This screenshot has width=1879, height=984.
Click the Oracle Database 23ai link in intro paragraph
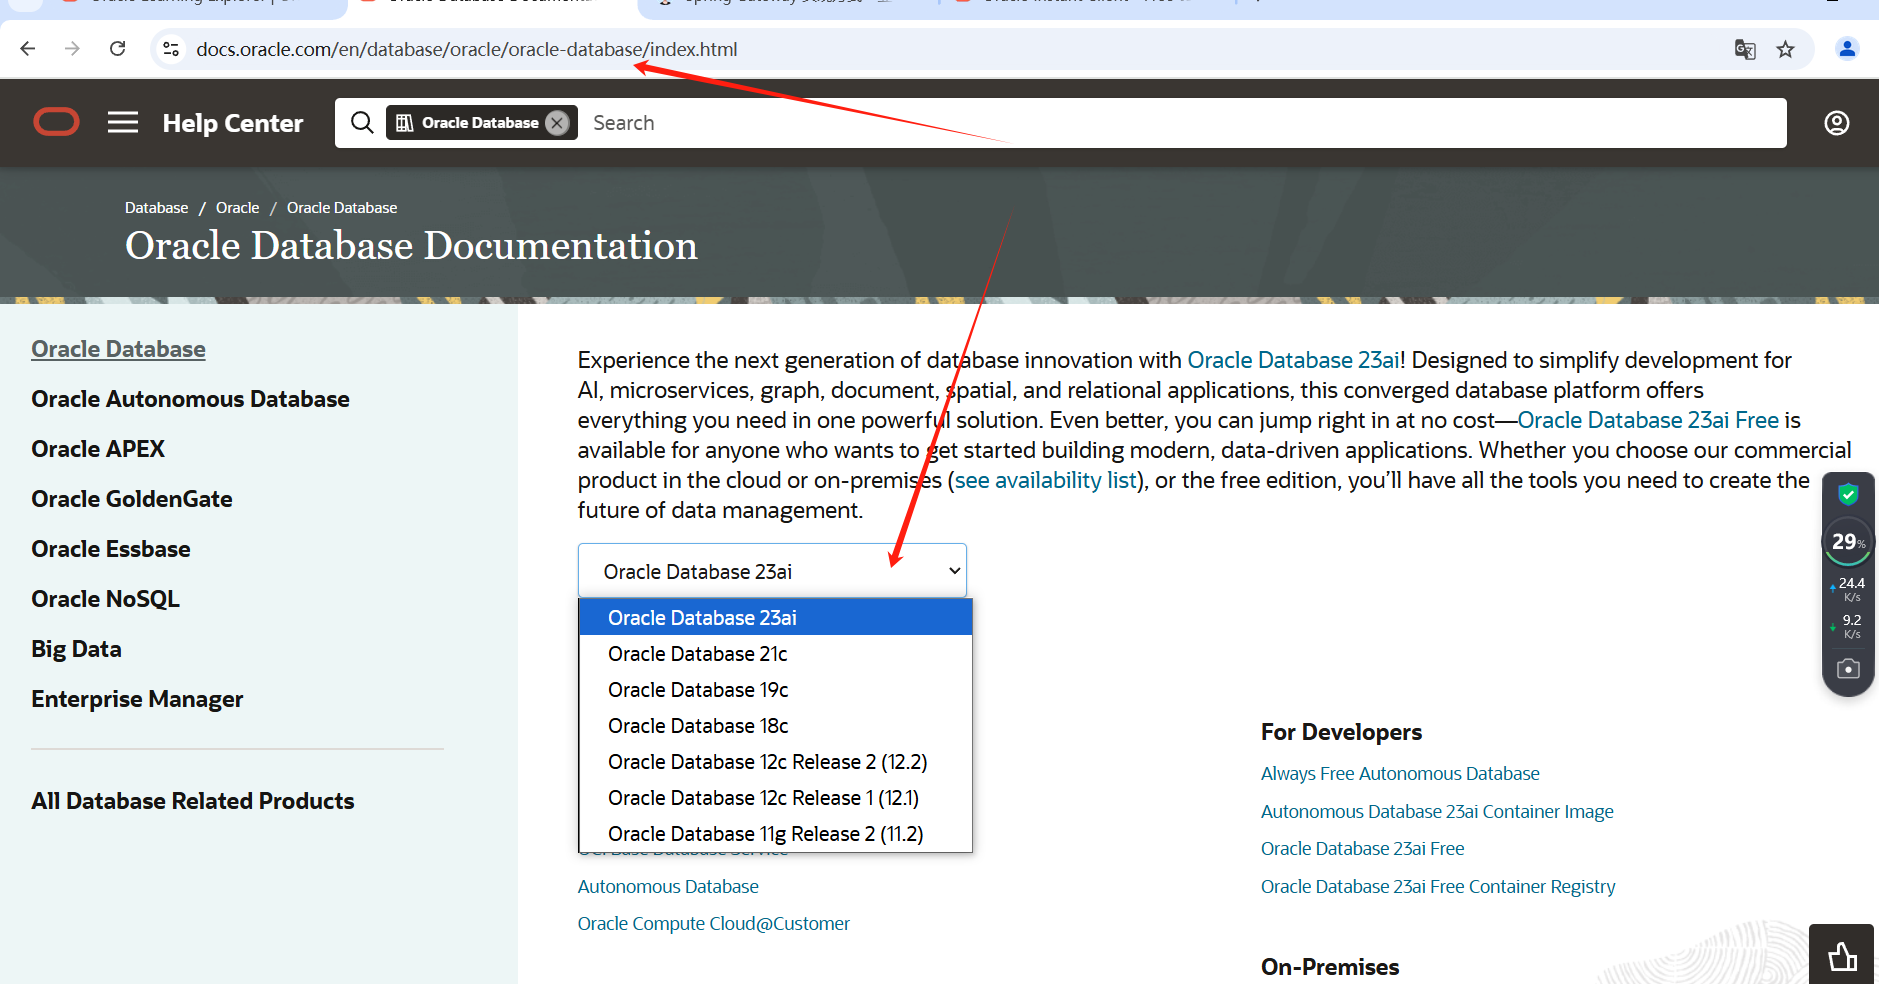(1293, 360)
